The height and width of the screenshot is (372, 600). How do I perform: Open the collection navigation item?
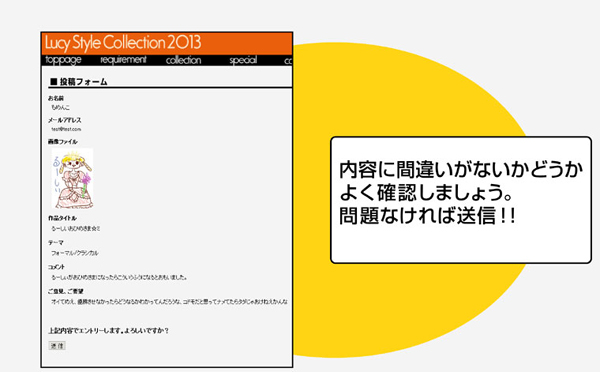click(183, 60)
